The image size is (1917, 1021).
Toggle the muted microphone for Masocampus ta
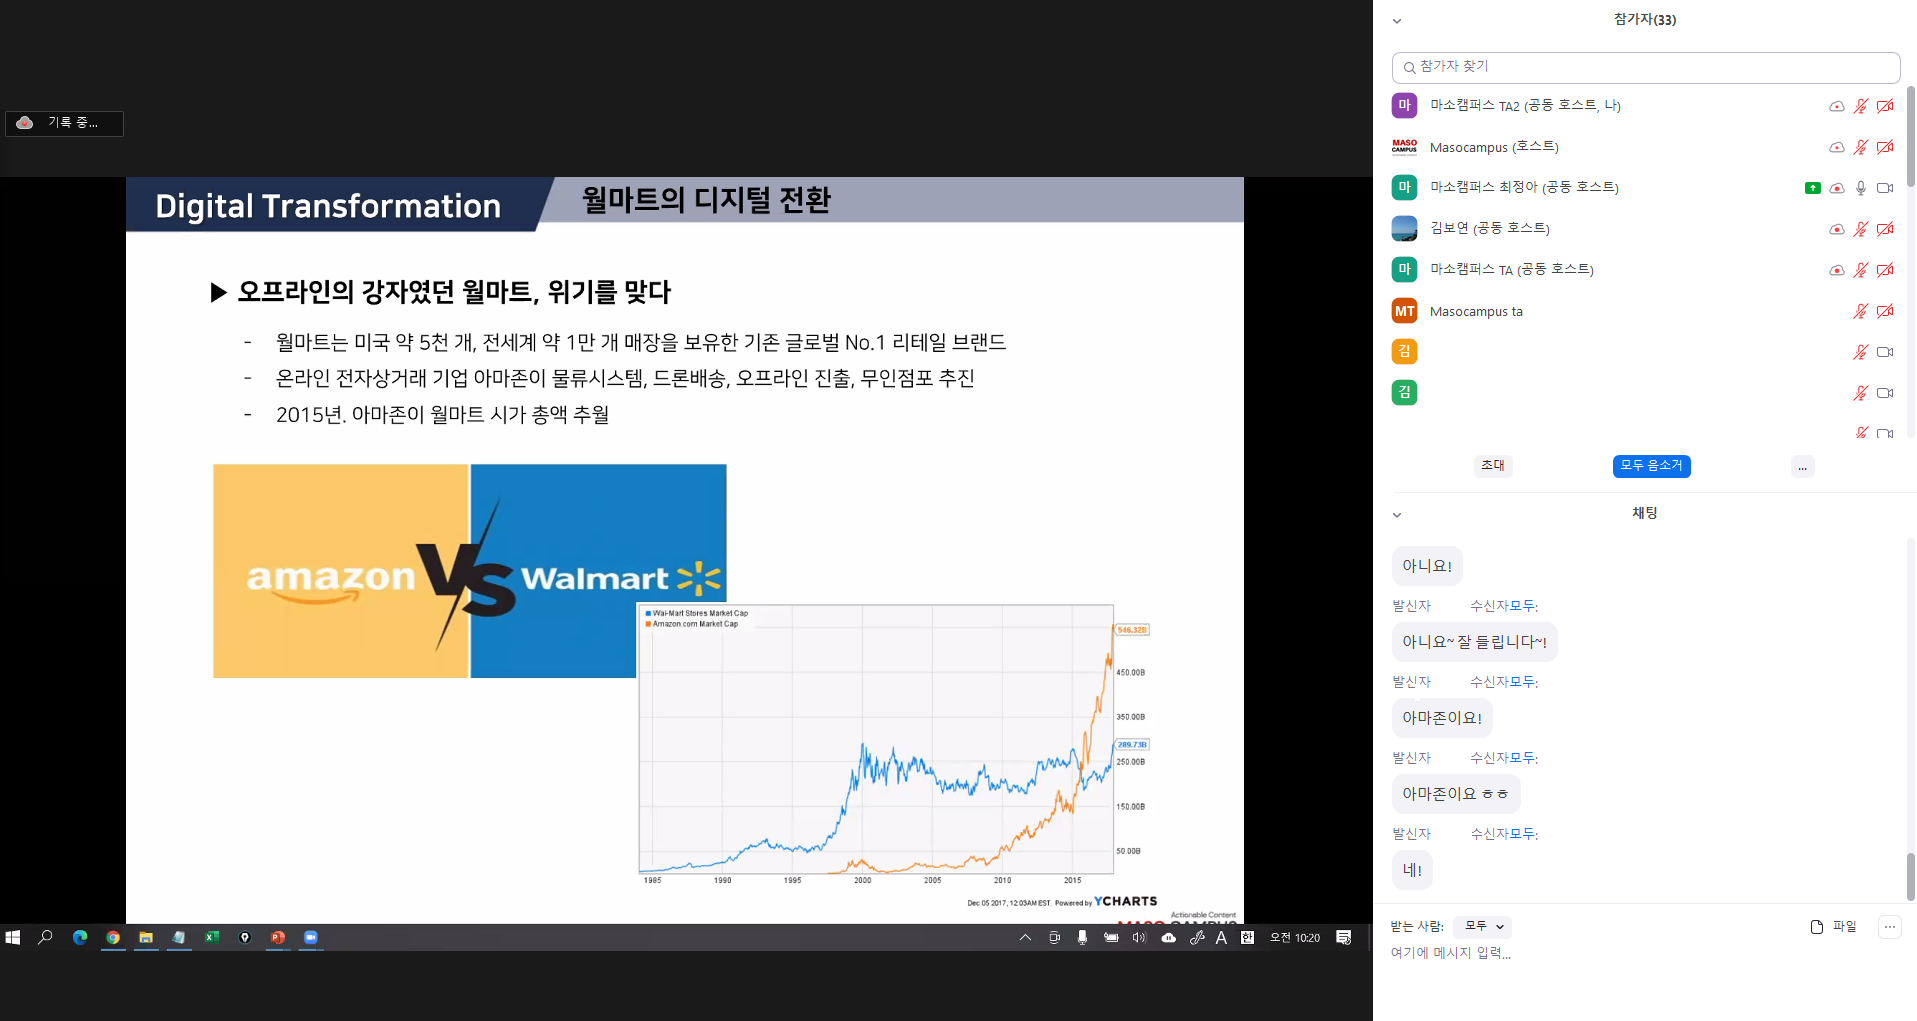pyautogui.click(x=1860, y=311)
